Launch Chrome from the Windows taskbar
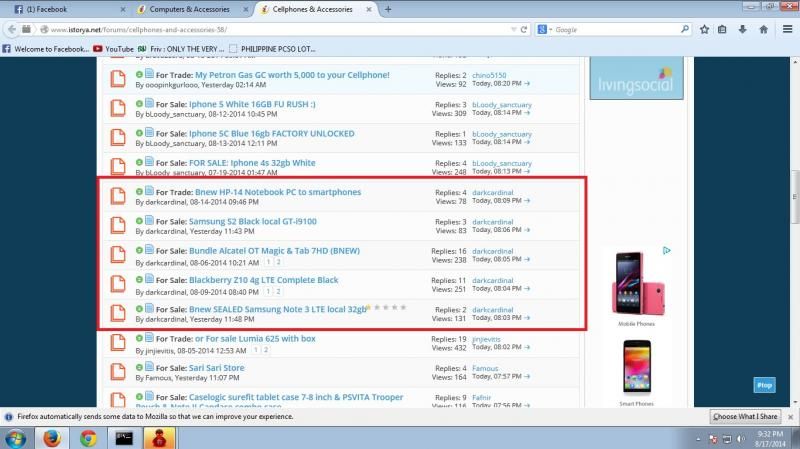This screenshot has width=800, height=449. click(x=88, y=437)
